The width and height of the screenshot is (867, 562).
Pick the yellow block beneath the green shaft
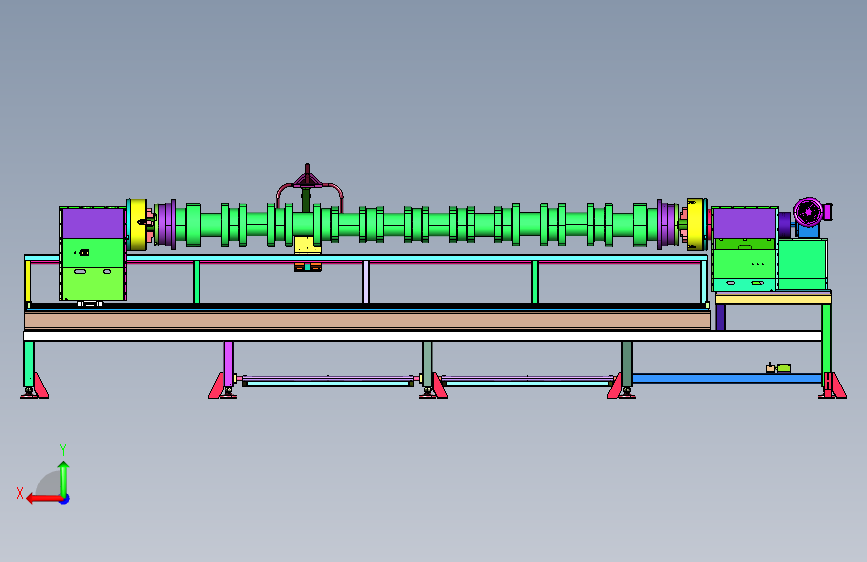307,245
